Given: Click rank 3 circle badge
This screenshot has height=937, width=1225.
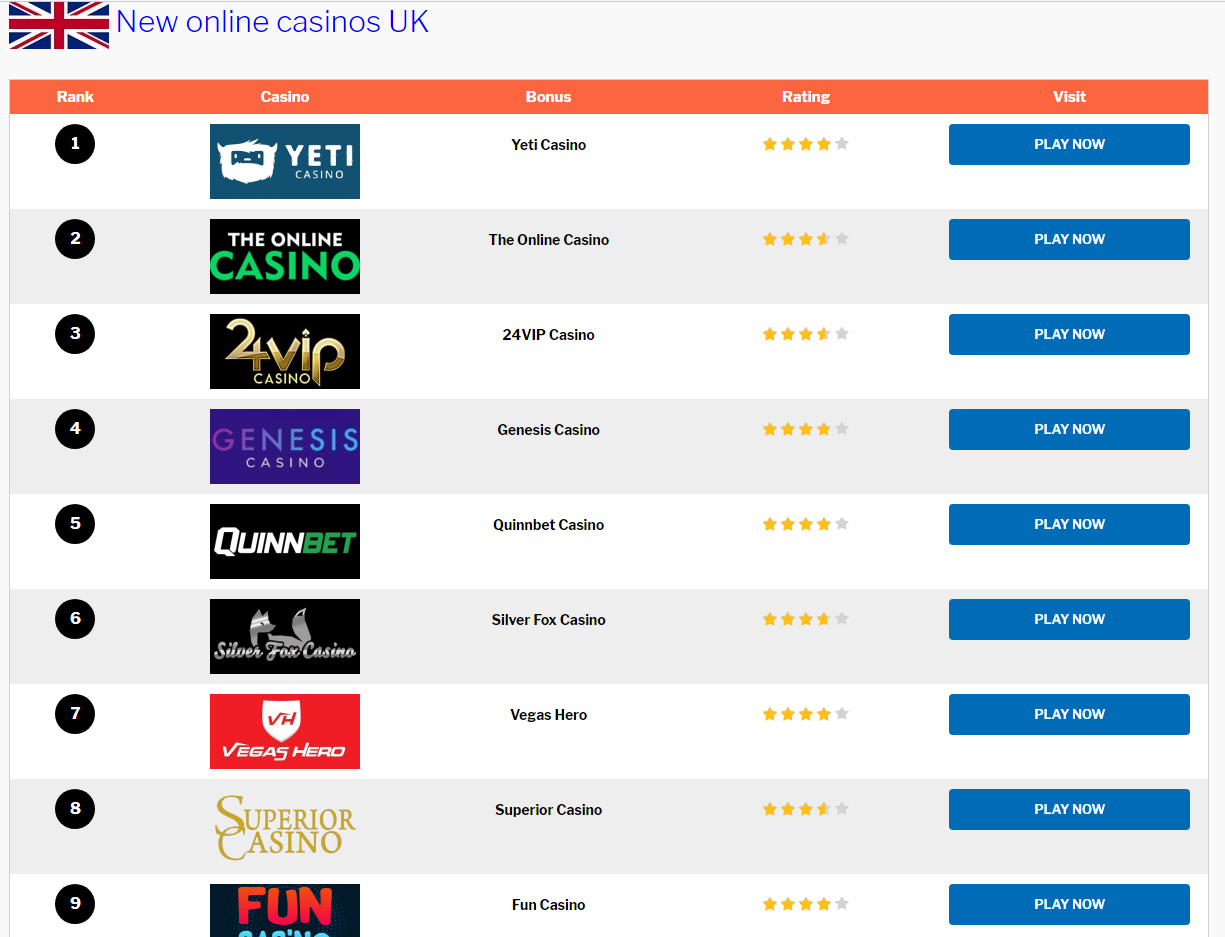Looking at the screenshot, I should [75, 334].
